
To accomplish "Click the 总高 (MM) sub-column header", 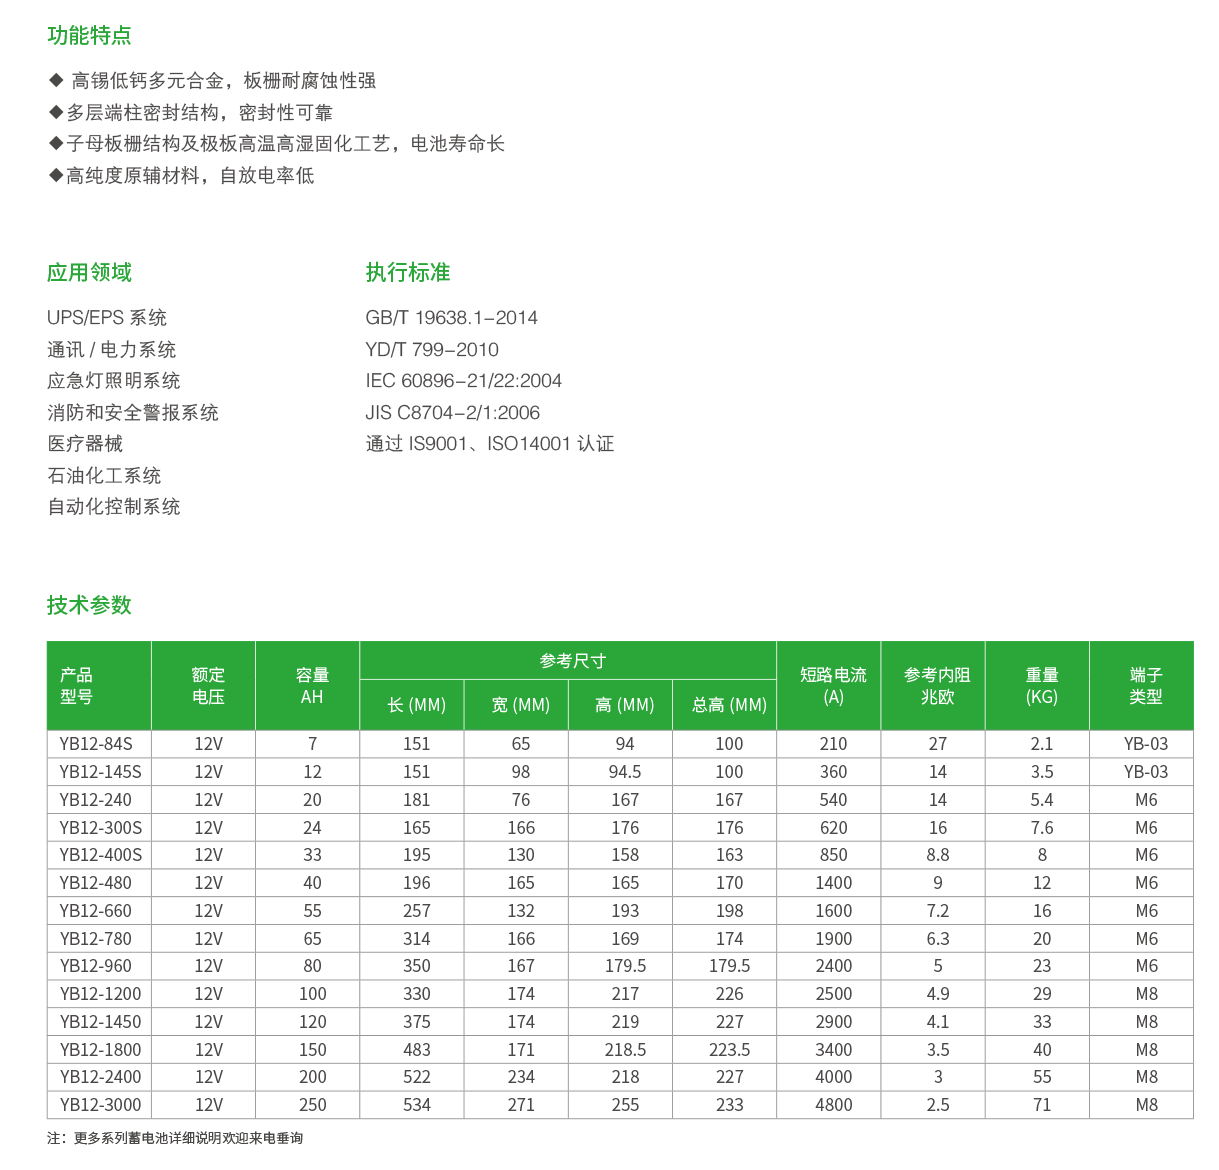I will coord(729,705).
